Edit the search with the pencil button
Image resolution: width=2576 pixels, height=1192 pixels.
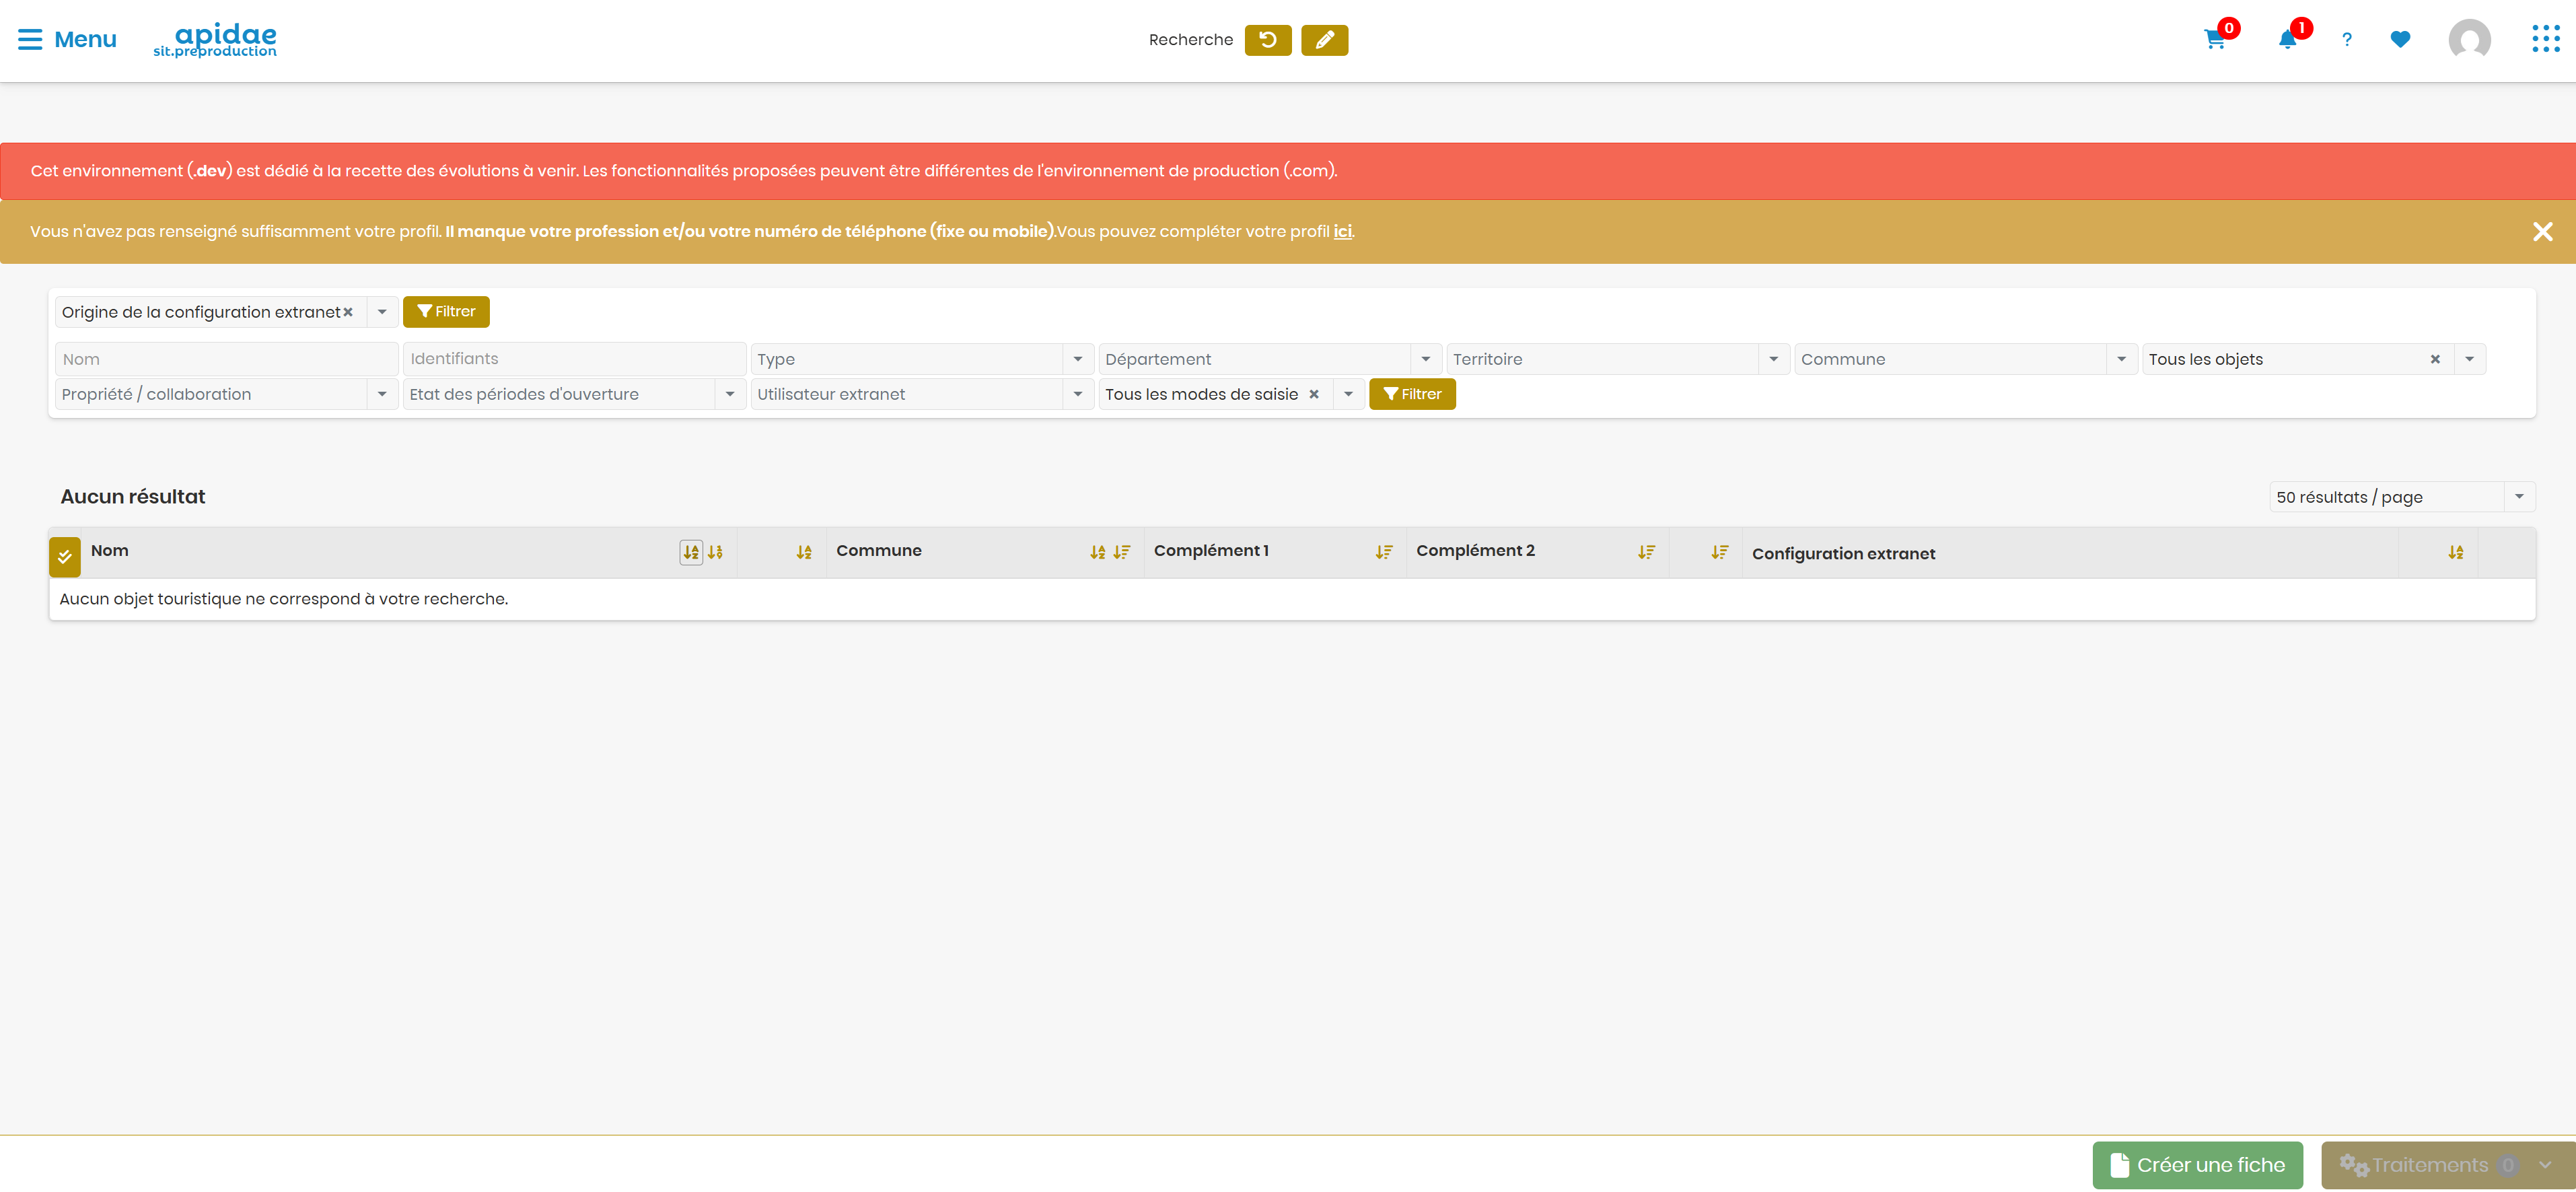coord(1324,40)
